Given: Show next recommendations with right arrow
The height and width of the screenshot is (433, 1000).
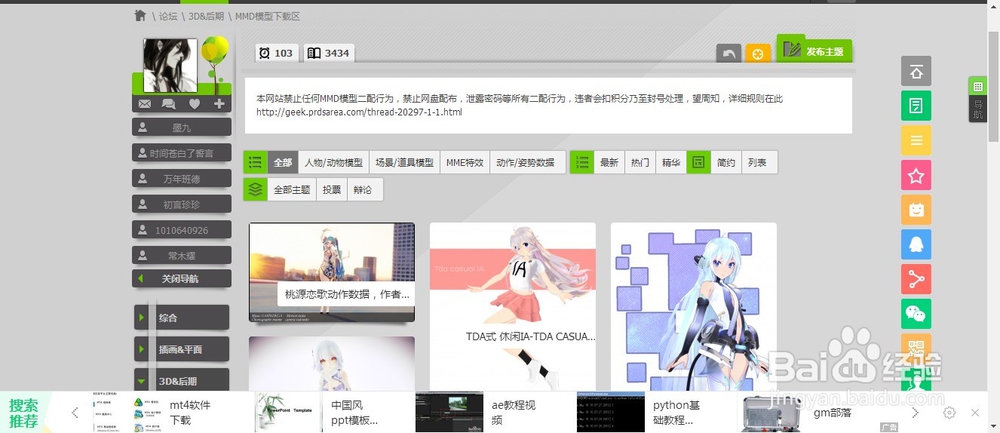Looking at the screenshot, I should tap(915, 413).
